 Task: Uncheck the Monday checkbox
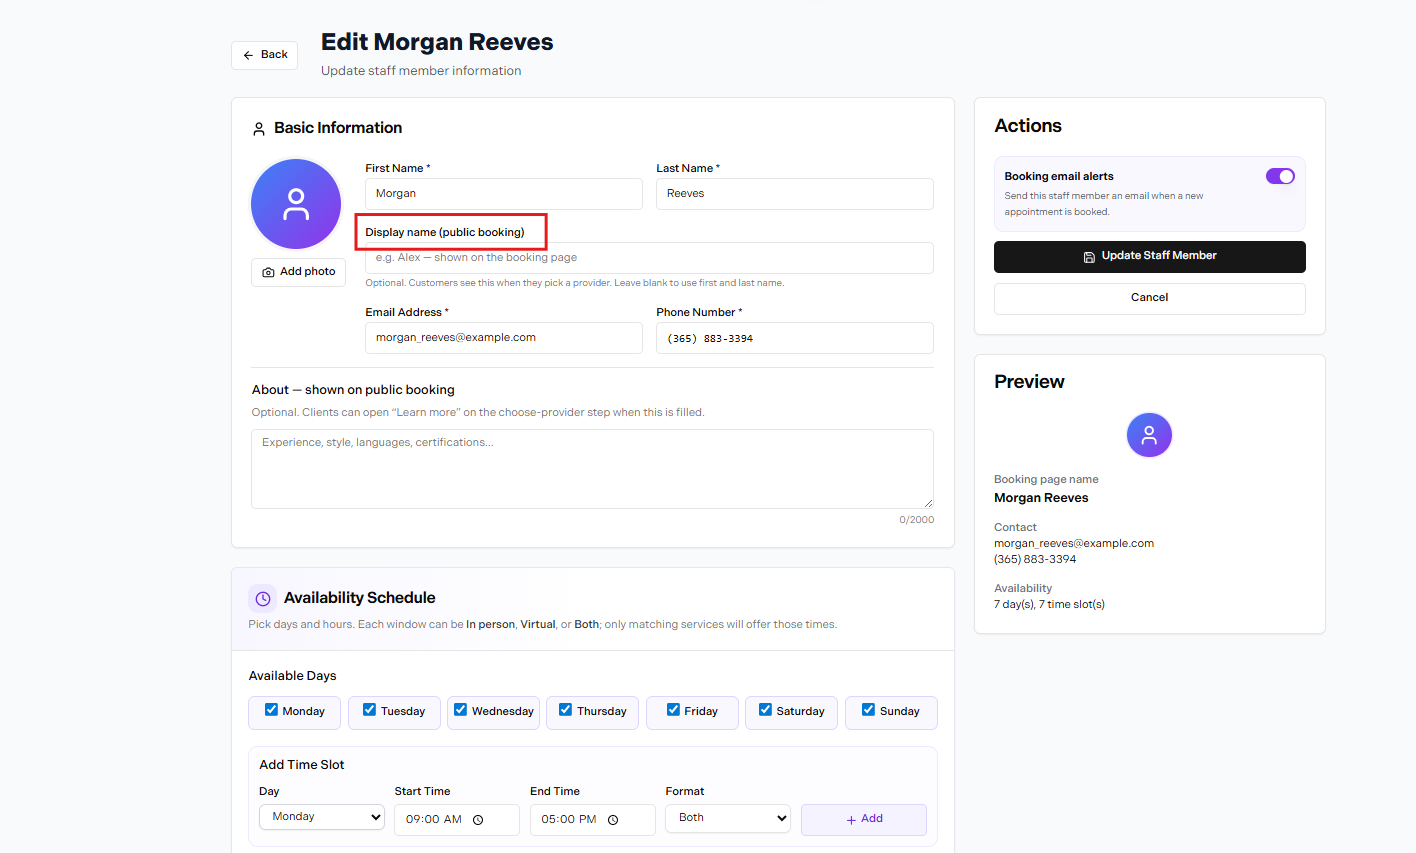tap(271, 710)
